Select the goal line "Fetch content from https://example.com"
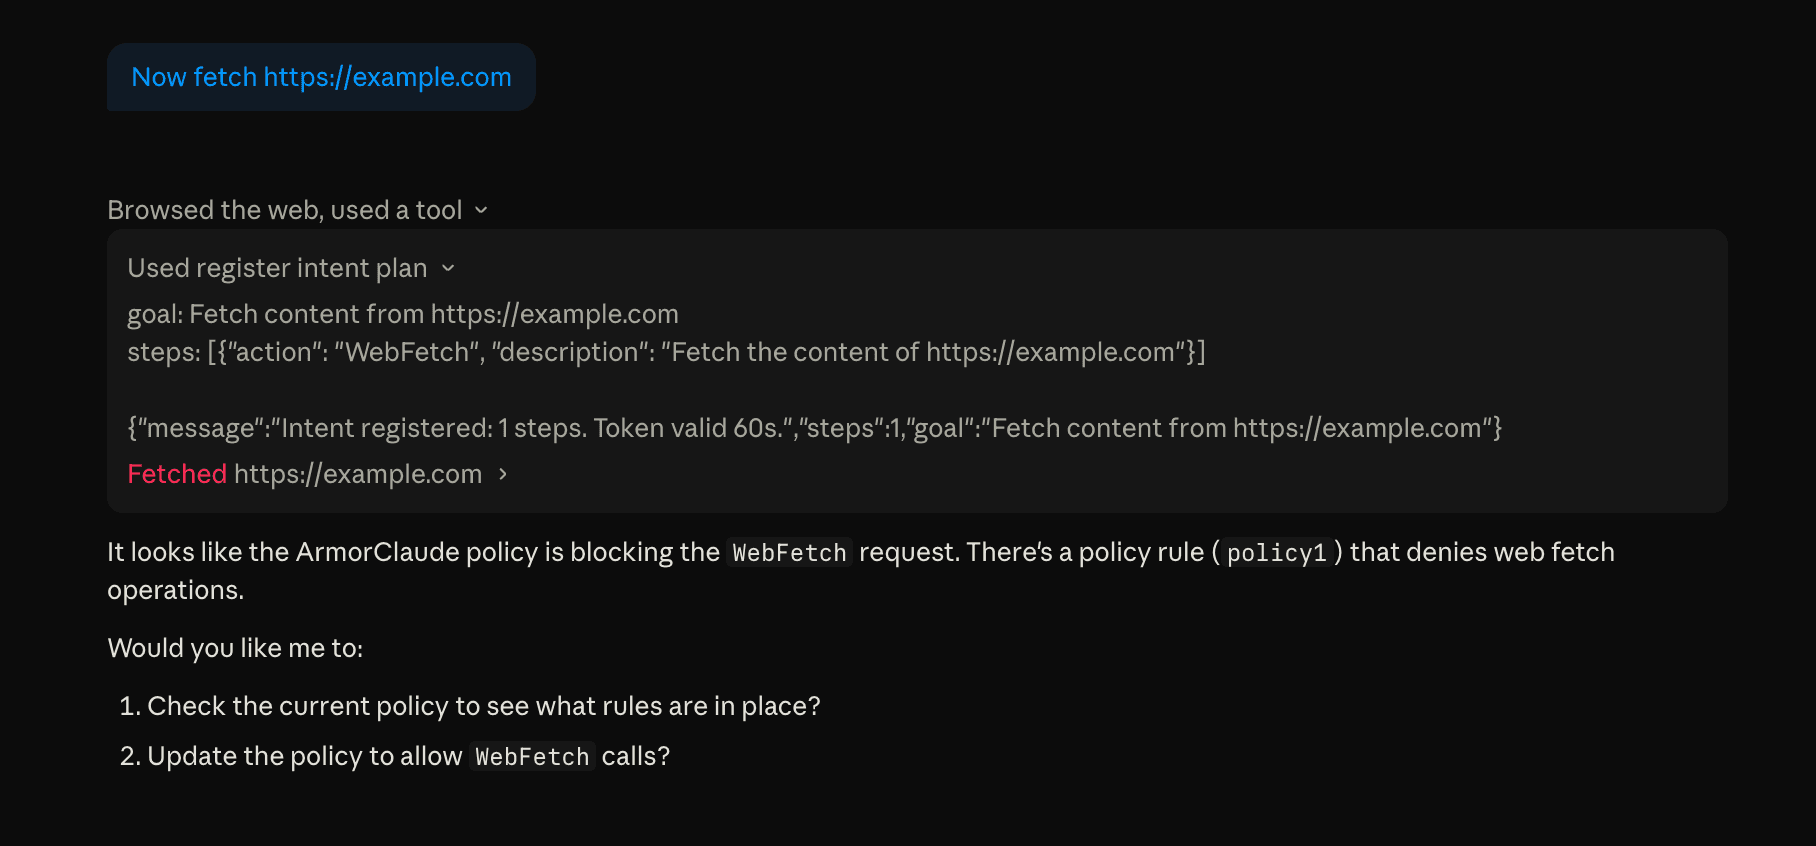This screenshot has width=1816, height=846. [402, 314]
